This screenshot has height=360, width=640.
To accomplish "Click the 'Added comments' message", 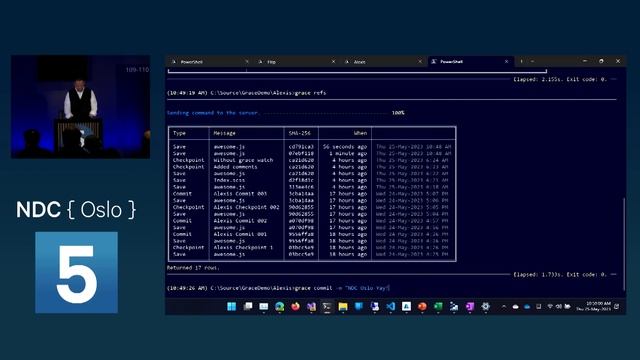I will click(236, 167).
